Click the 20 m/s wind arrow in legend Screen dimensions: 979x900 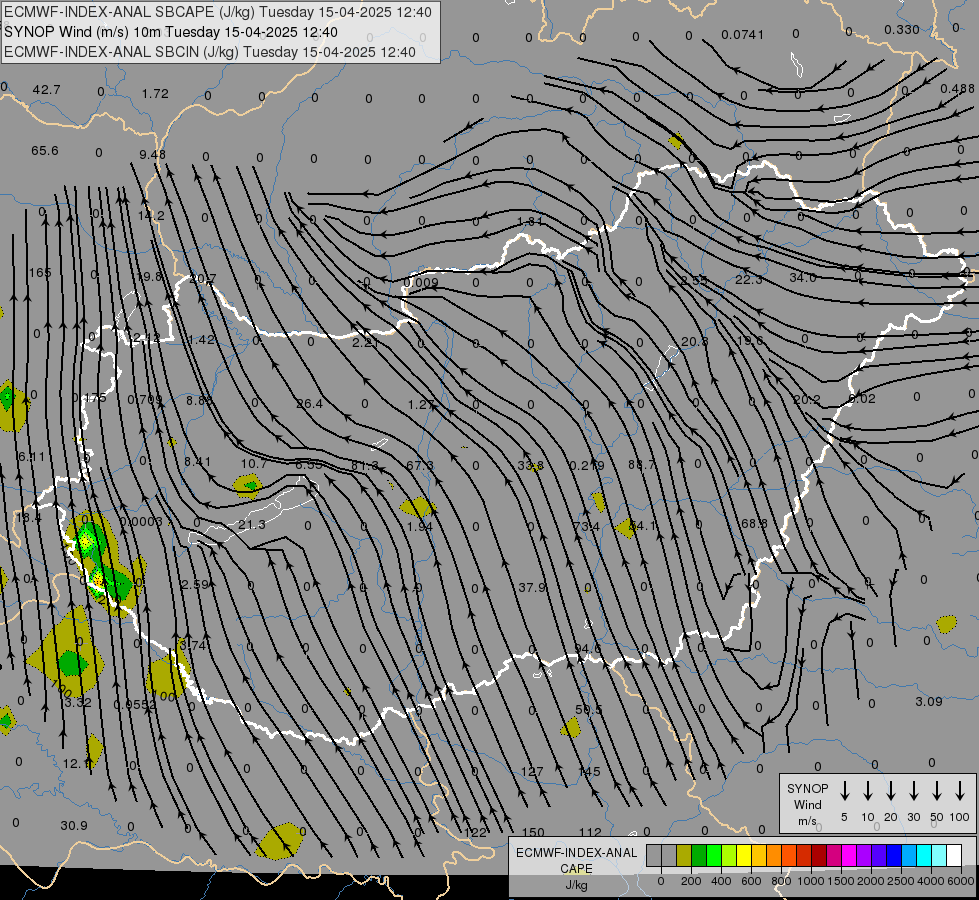click(x=891, y=791)
